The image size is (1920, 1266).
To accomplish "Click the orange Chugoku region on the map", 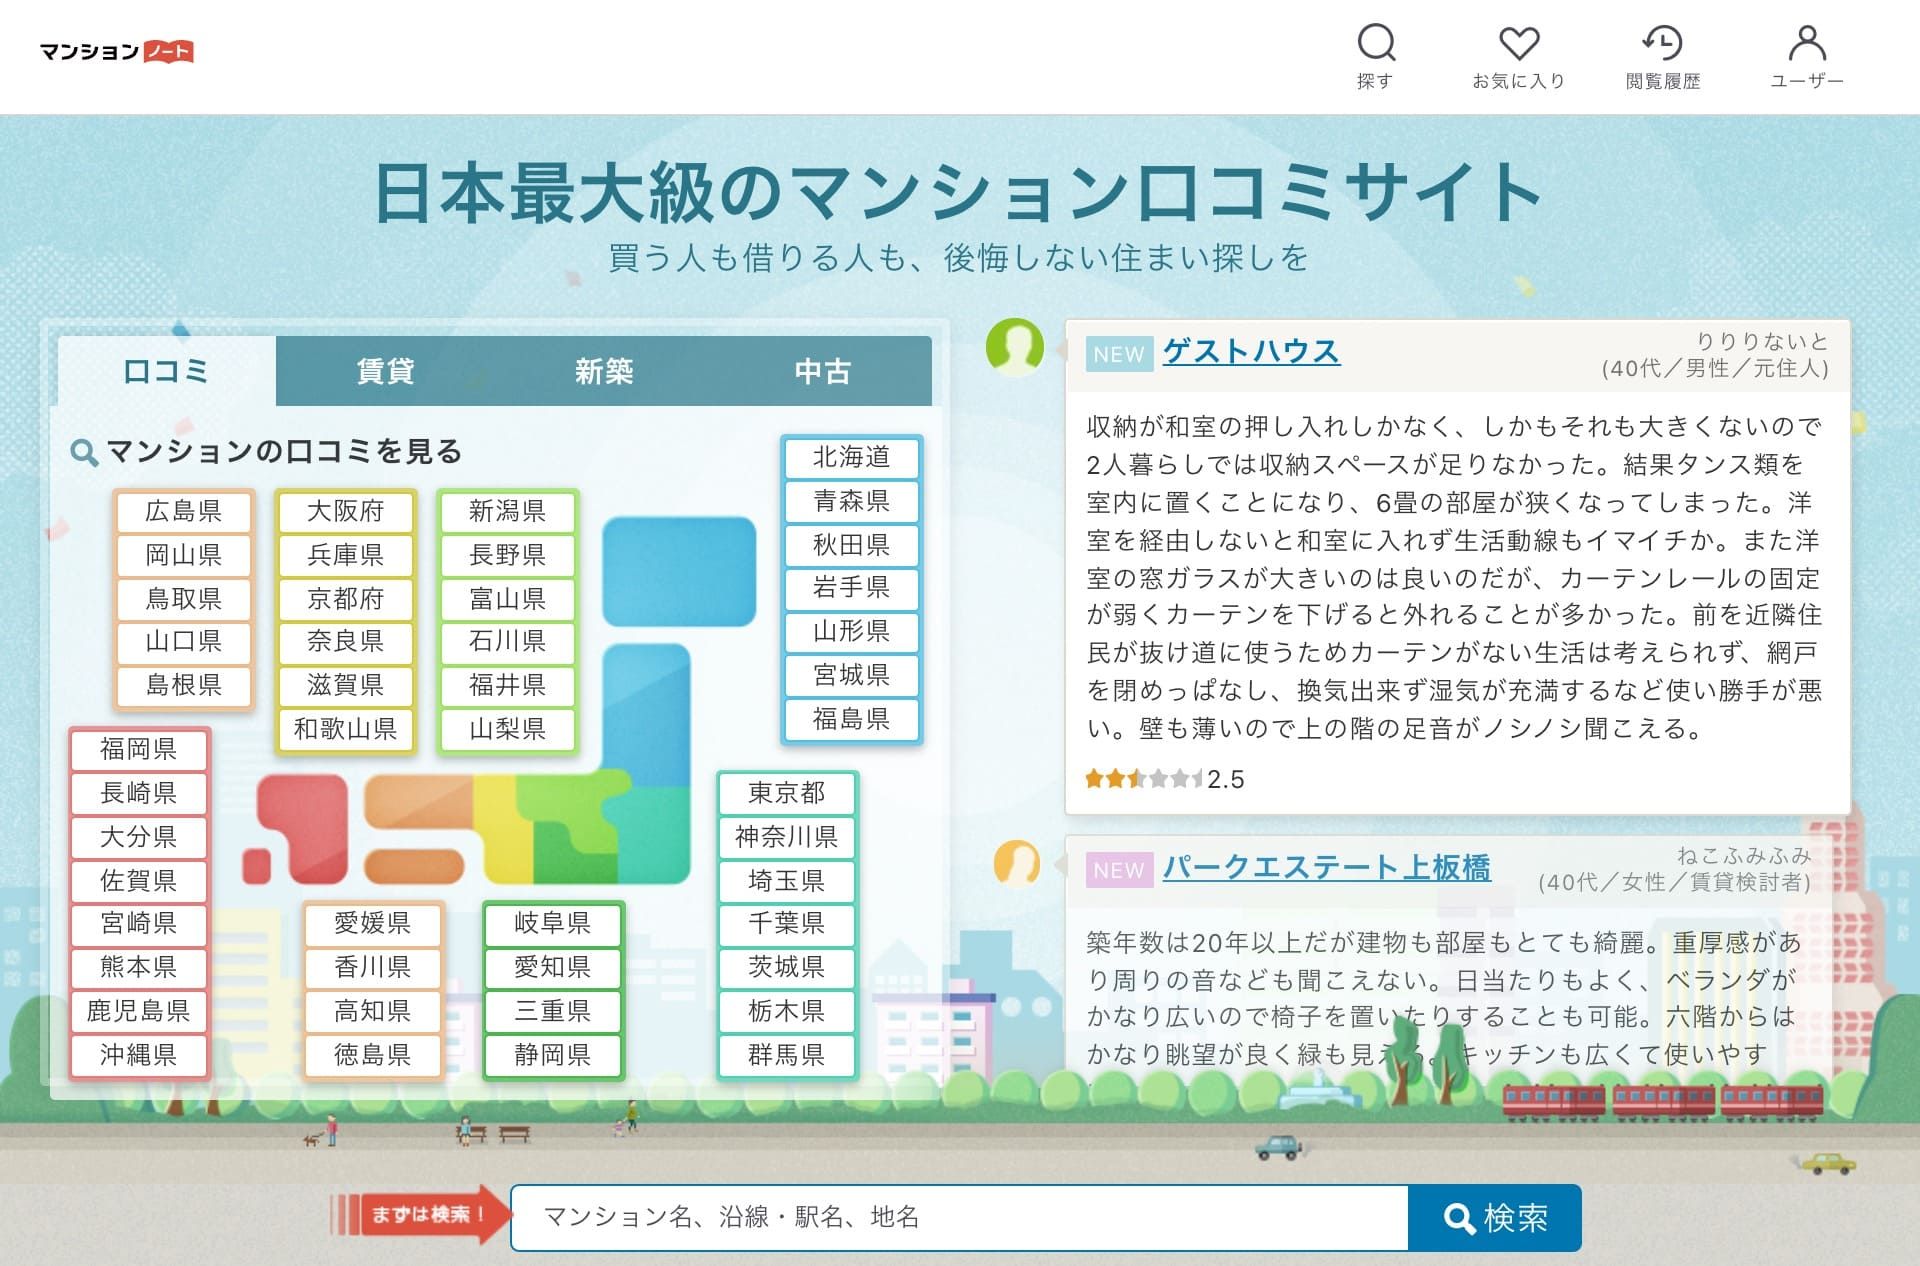I will (x=418, y=800).
